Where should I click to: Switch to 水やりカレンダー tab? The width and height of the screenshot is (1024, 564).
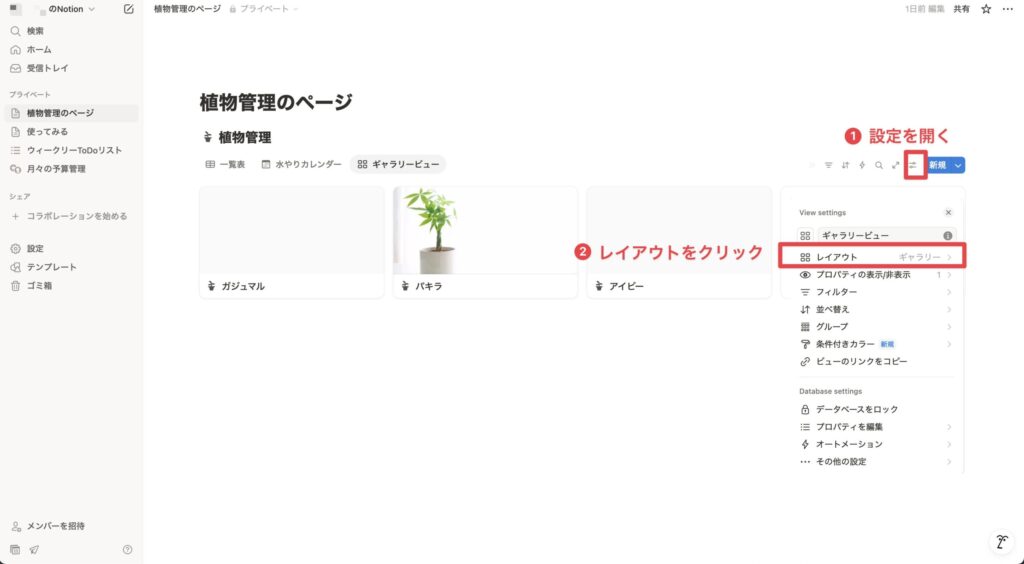tap(301, 164)
